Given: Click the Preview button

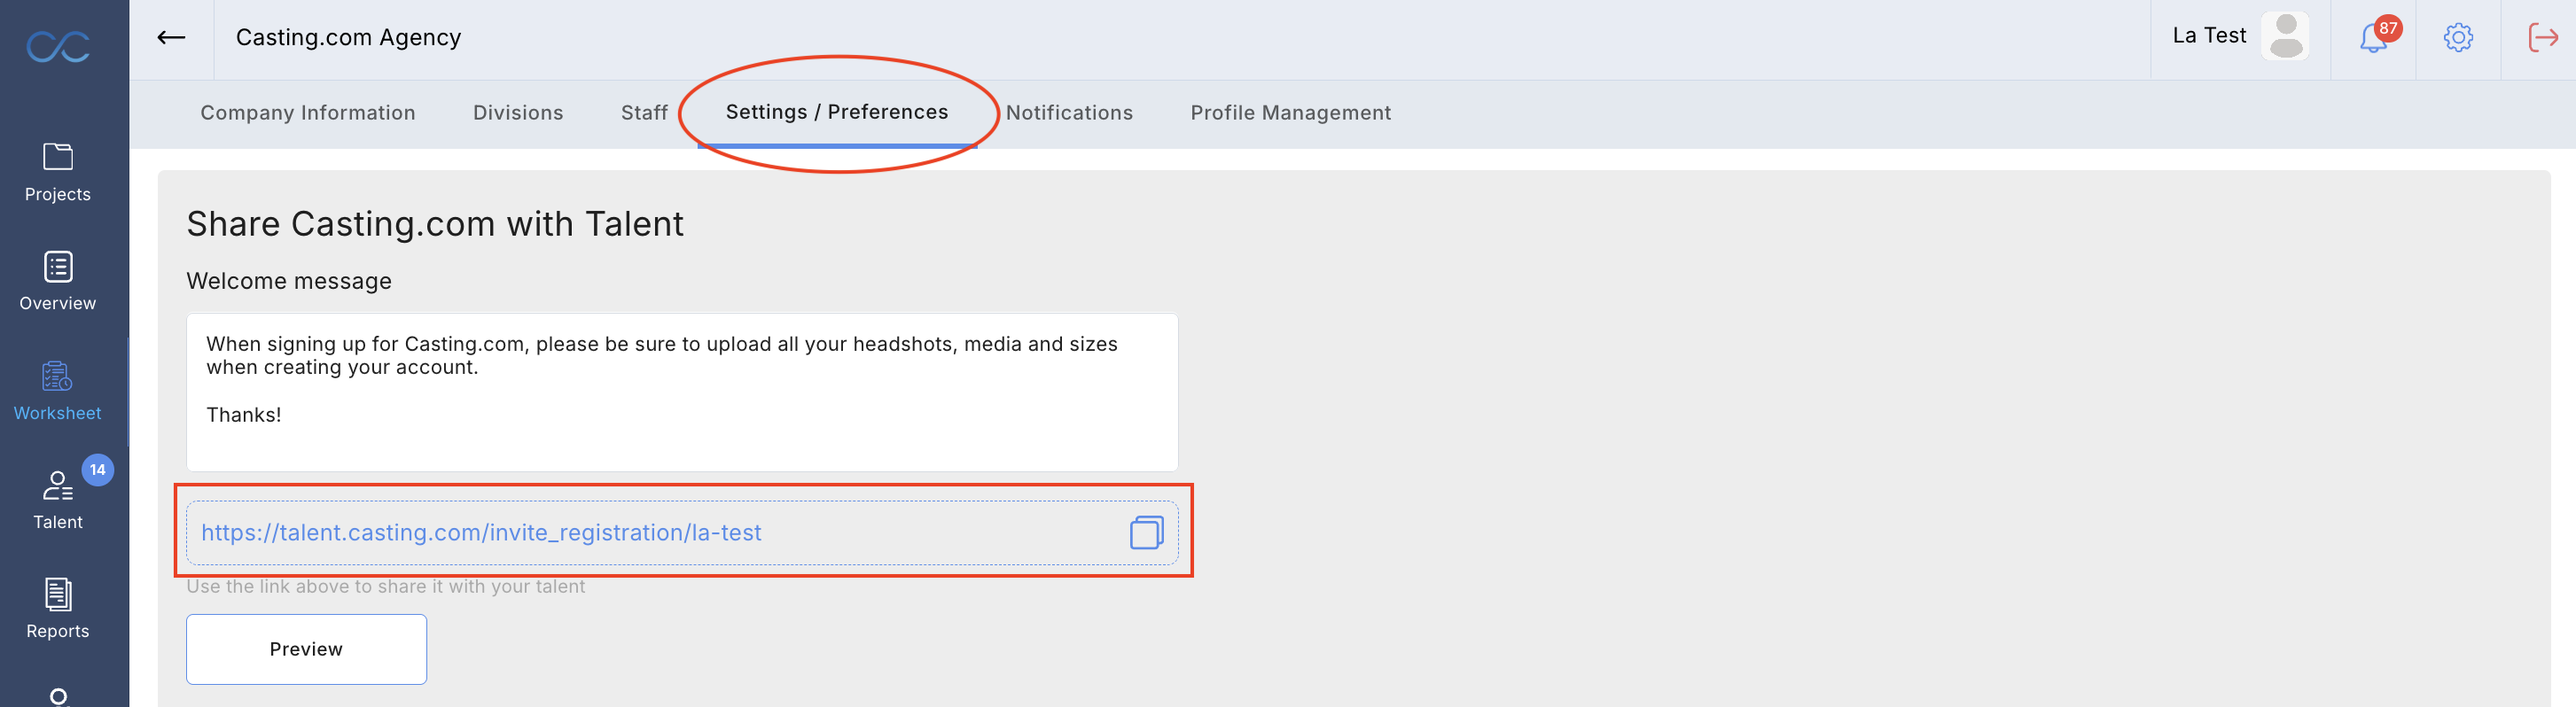Looking at the screenshot, I should 306,649.
